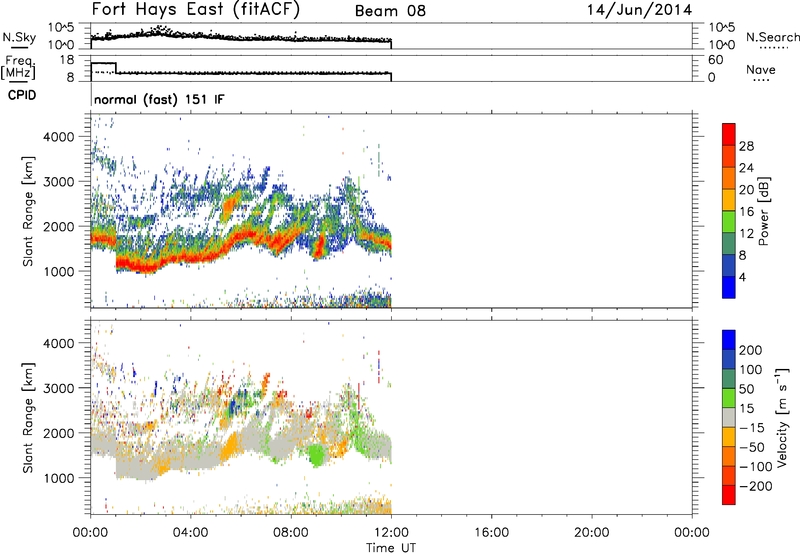The width and height of the screenshot is (800, 554).
Task: Click the '1000' tick on velocity panel axis
Action: click(59, 478)
